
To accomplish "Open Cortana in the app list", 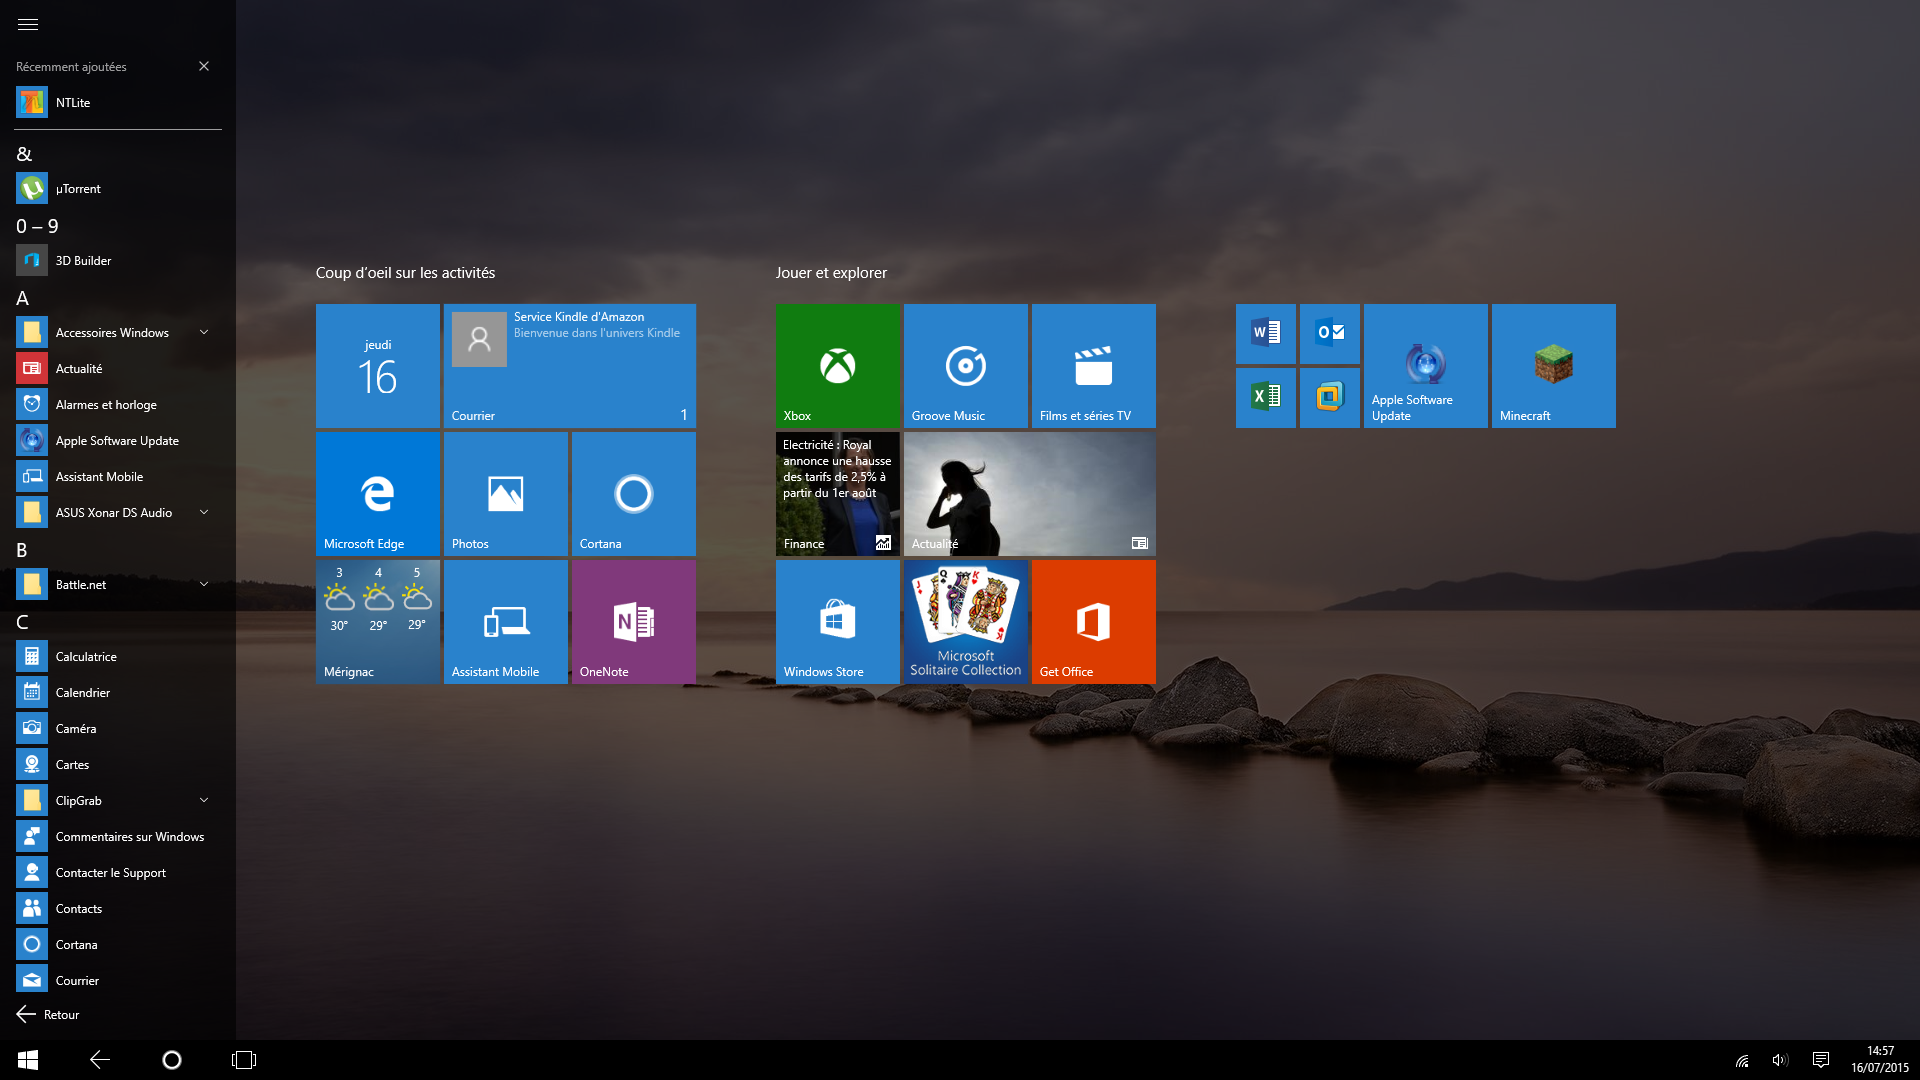I will pos(118,944).
